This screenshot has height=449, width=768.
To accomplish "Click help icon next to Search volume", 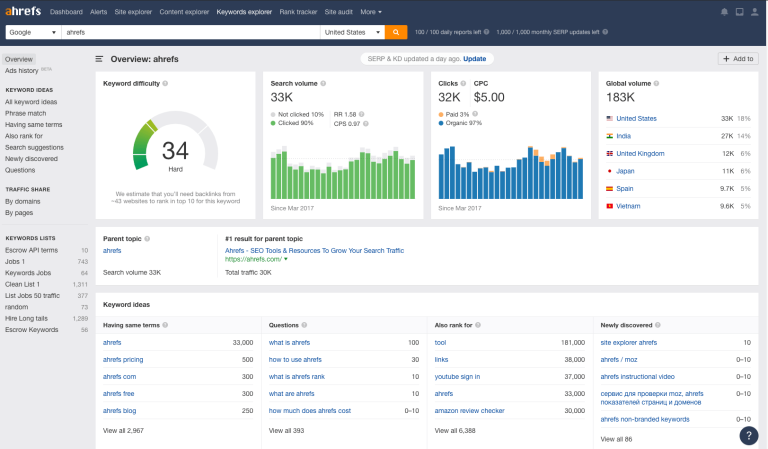I will tap(323, 83).
